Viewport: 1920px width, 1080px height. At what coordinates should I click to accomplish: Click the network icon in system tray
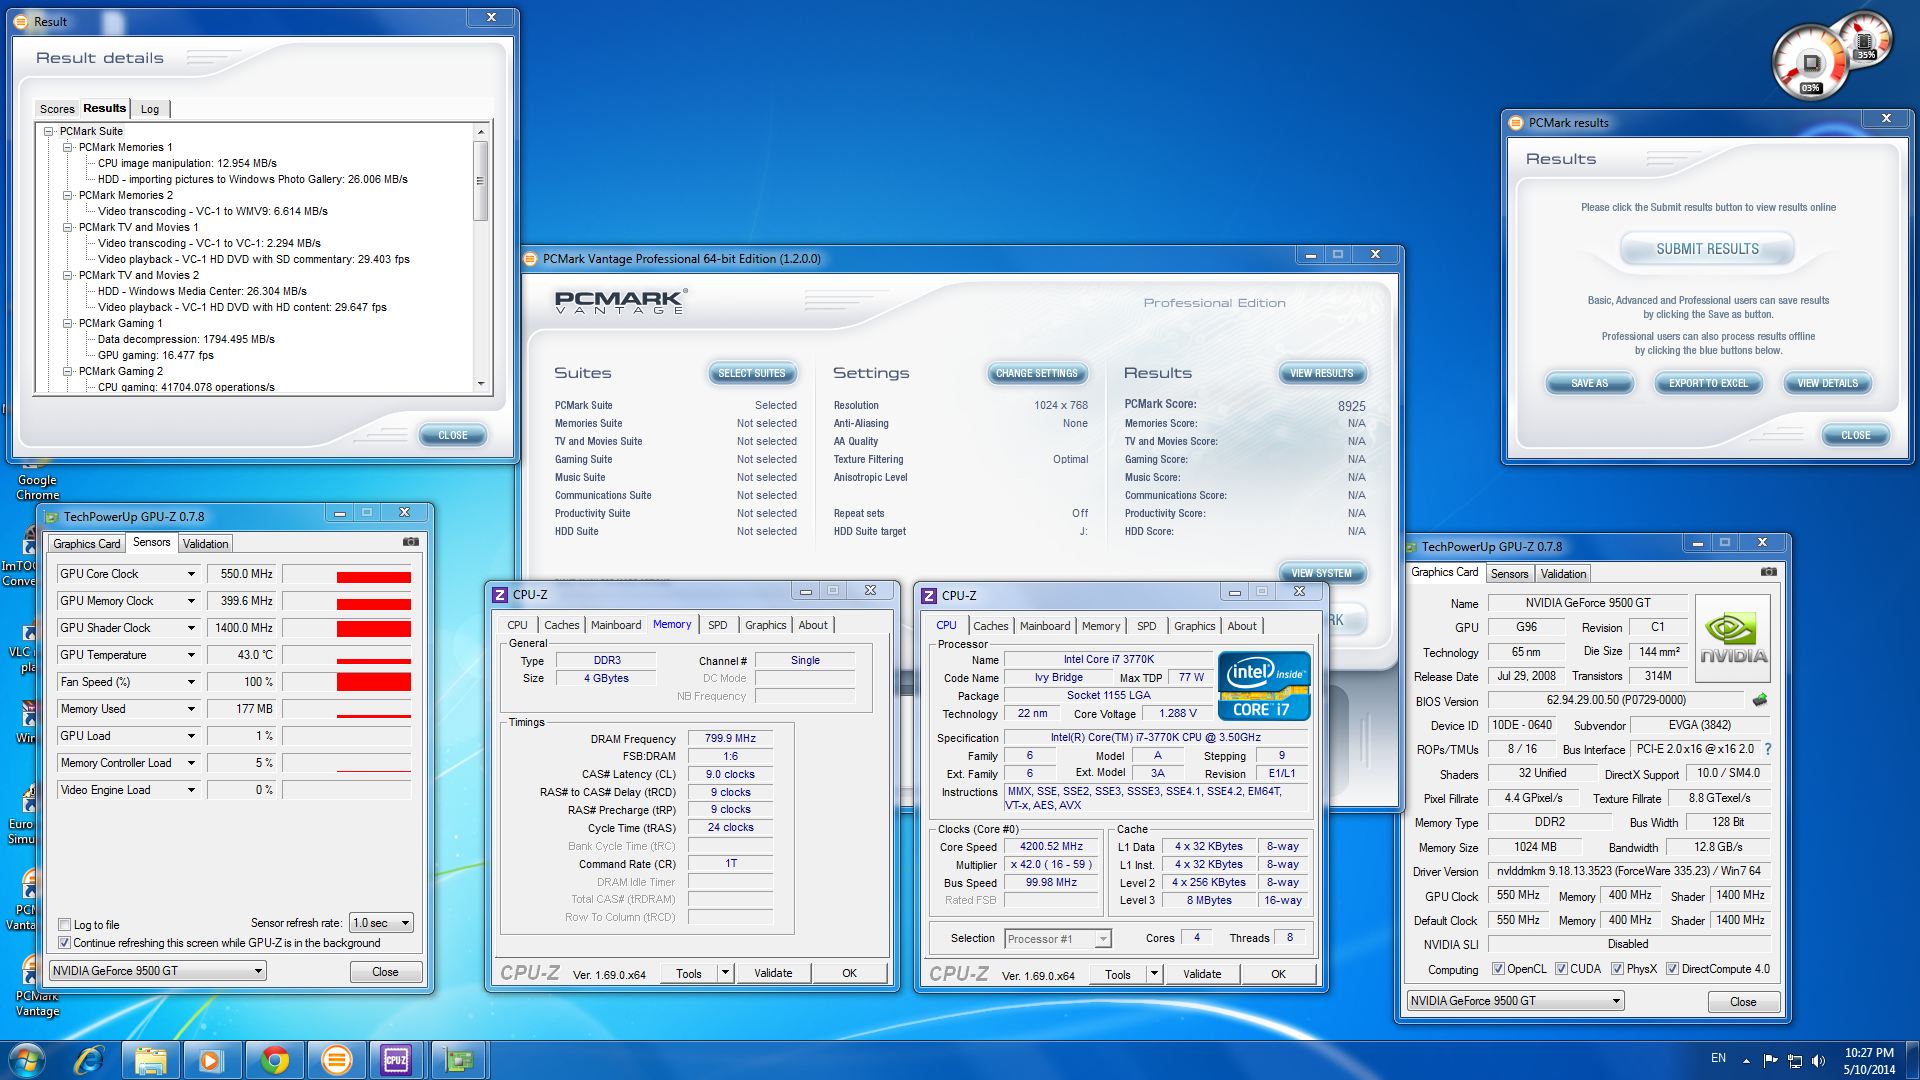[1795, 1060]
